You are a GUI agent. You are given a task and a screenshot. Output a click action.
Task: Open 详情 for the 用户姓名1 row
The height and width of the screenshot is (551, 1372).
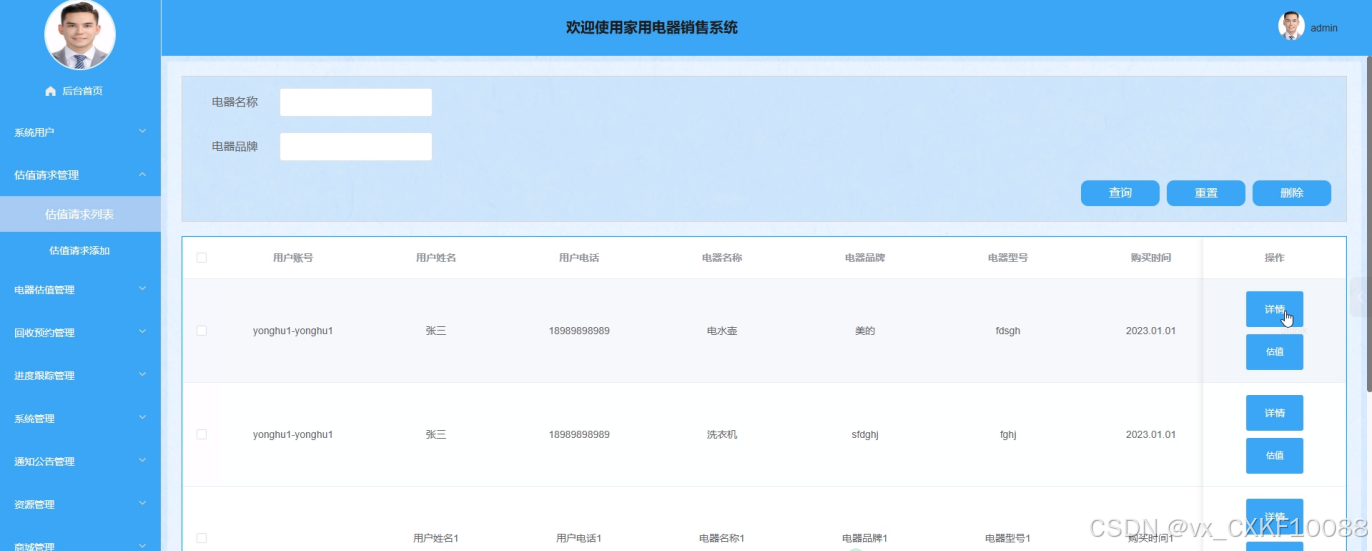click(x=1274, y=516)
